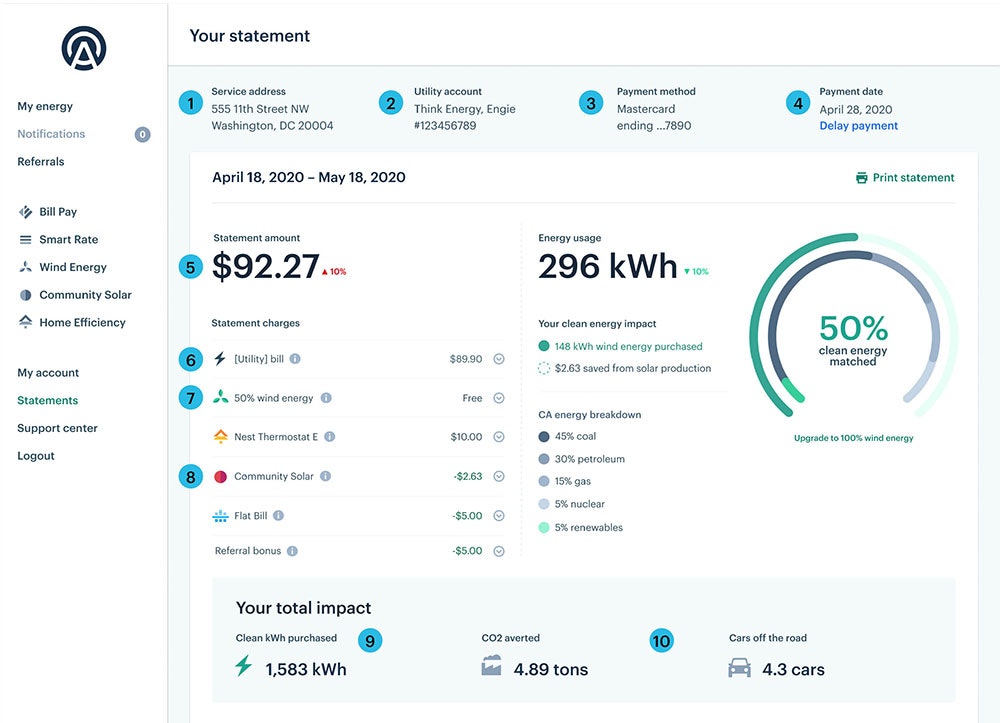The image size is (1000, 723).
Task: Click the info icon beside [Utility] bill
Action: click(295, 359)
